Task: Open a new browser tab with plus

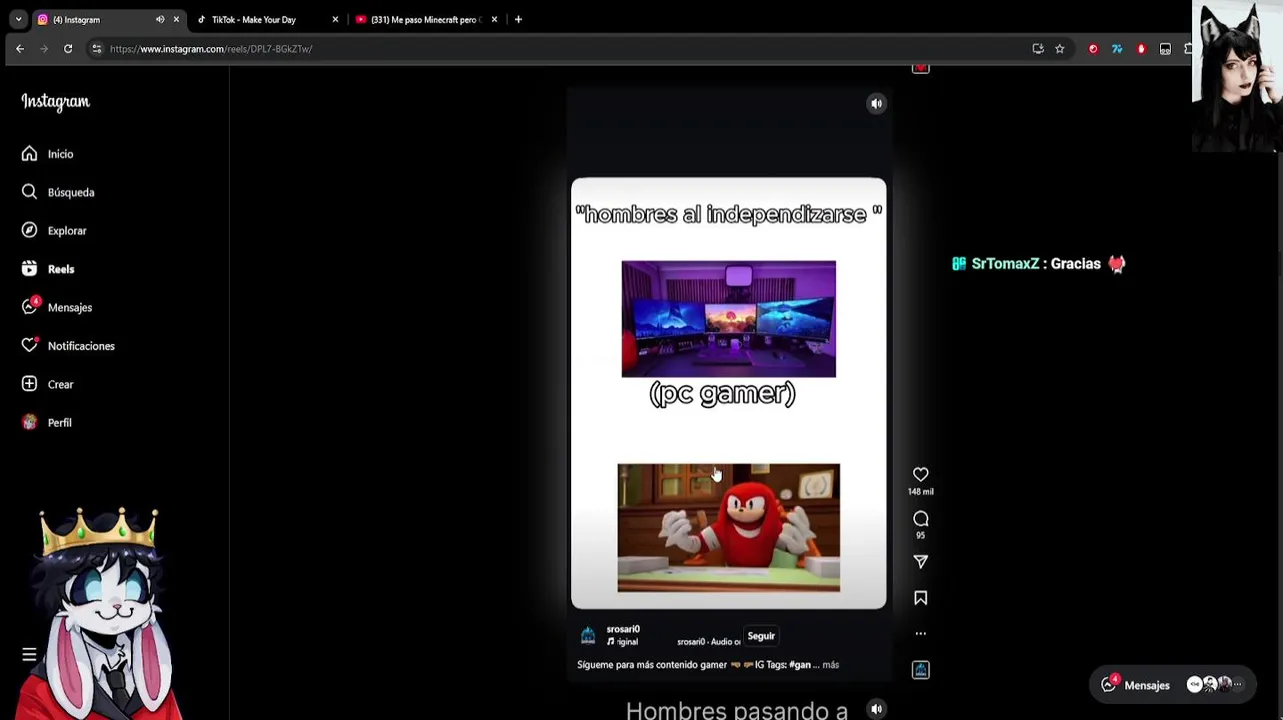Action: [518, 20]
